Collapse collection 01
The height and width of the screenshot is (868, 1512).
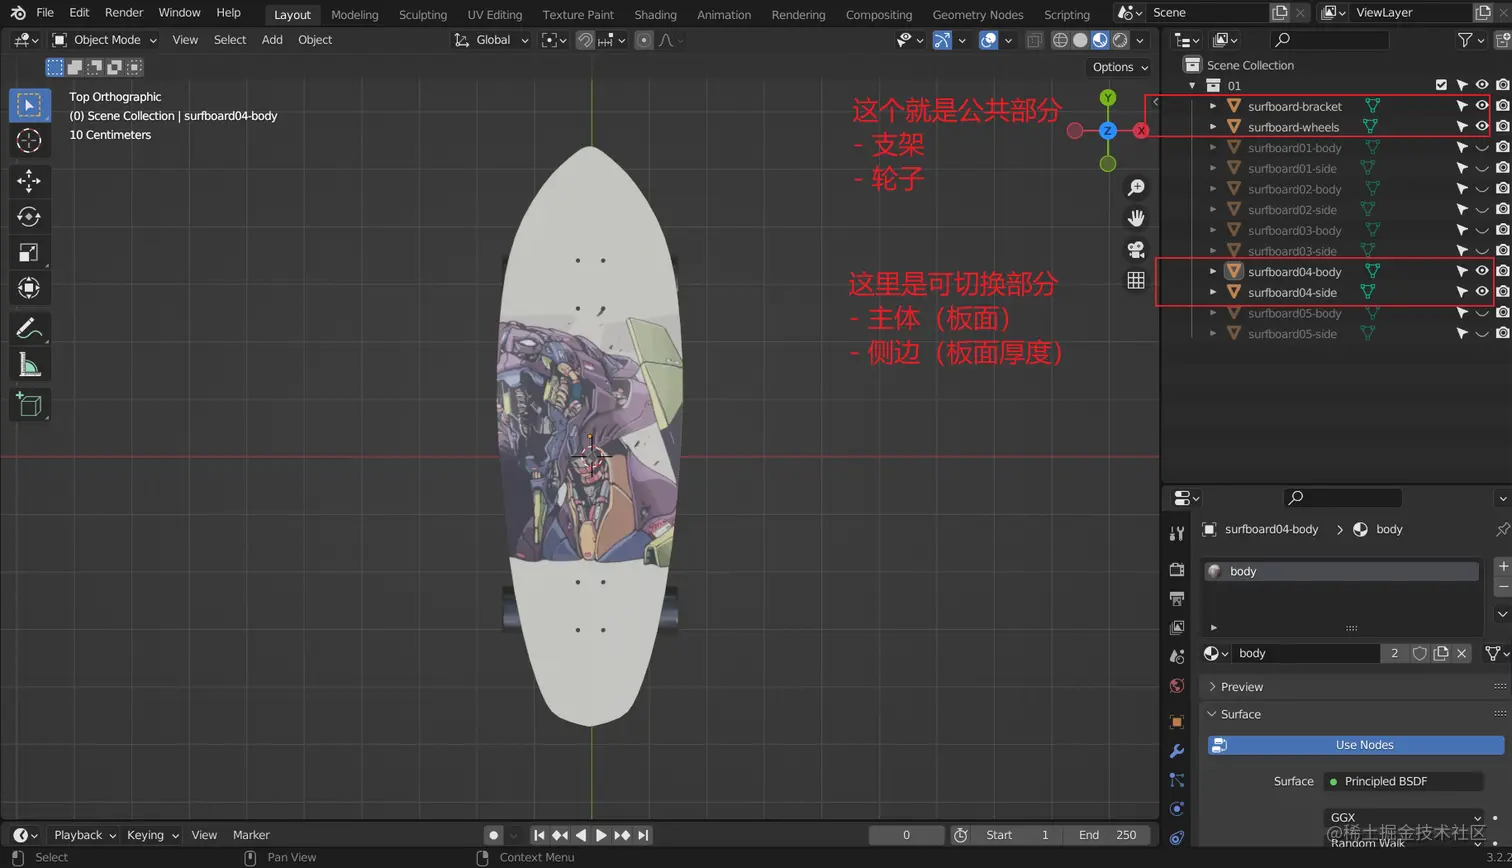tap(1192, 86)
